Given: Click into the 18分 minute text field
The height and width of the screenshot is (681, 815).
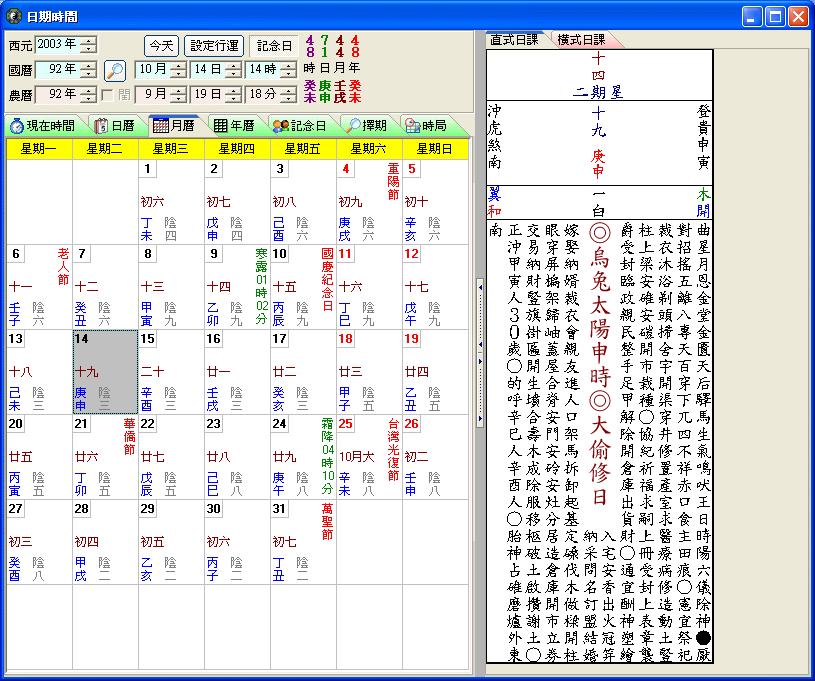Looking at the screenshot, I should (x=264, y=94).
